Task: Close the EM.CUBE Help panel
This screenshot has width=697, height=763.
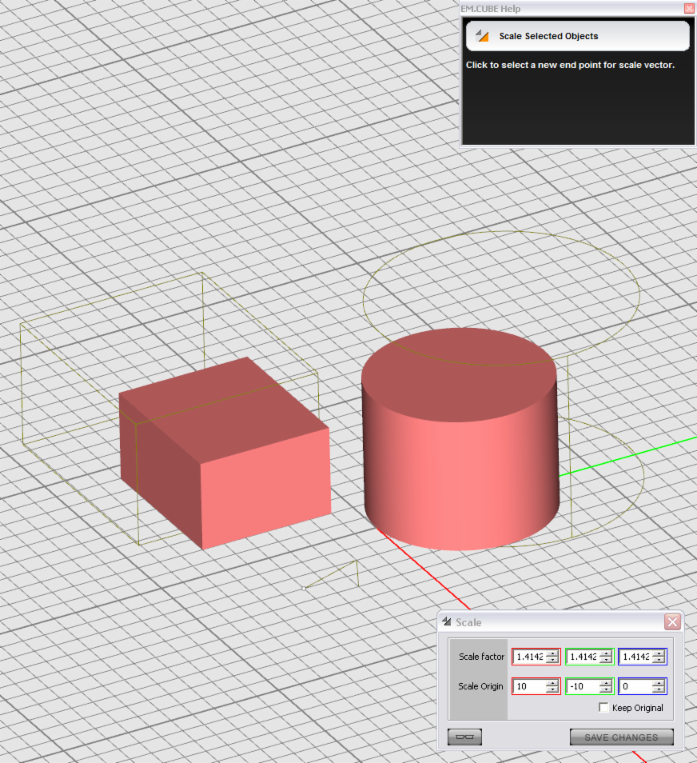Action: pyautogui.click(x=689, y=8)
